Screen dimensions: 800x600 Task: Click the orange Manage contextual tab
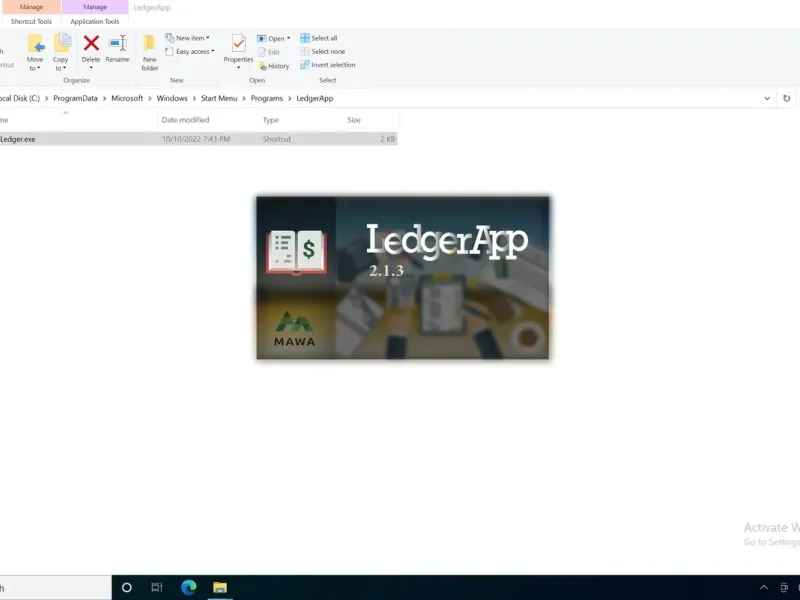point(31,7)
